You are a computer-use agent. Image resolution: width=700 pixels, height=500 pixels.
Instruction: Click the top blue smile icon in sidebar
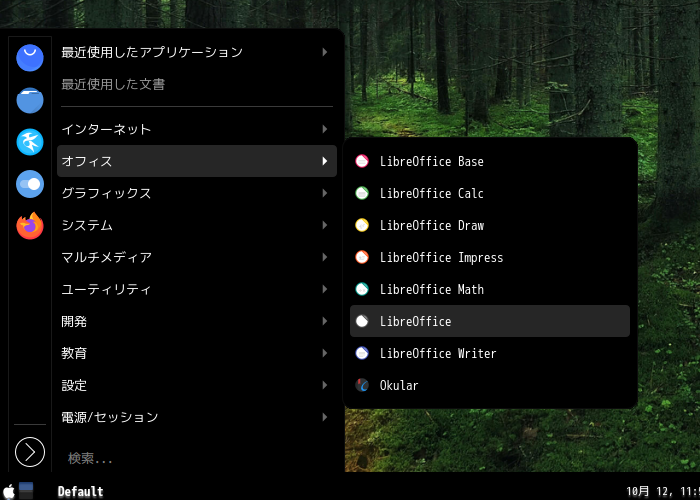[30, 58]
